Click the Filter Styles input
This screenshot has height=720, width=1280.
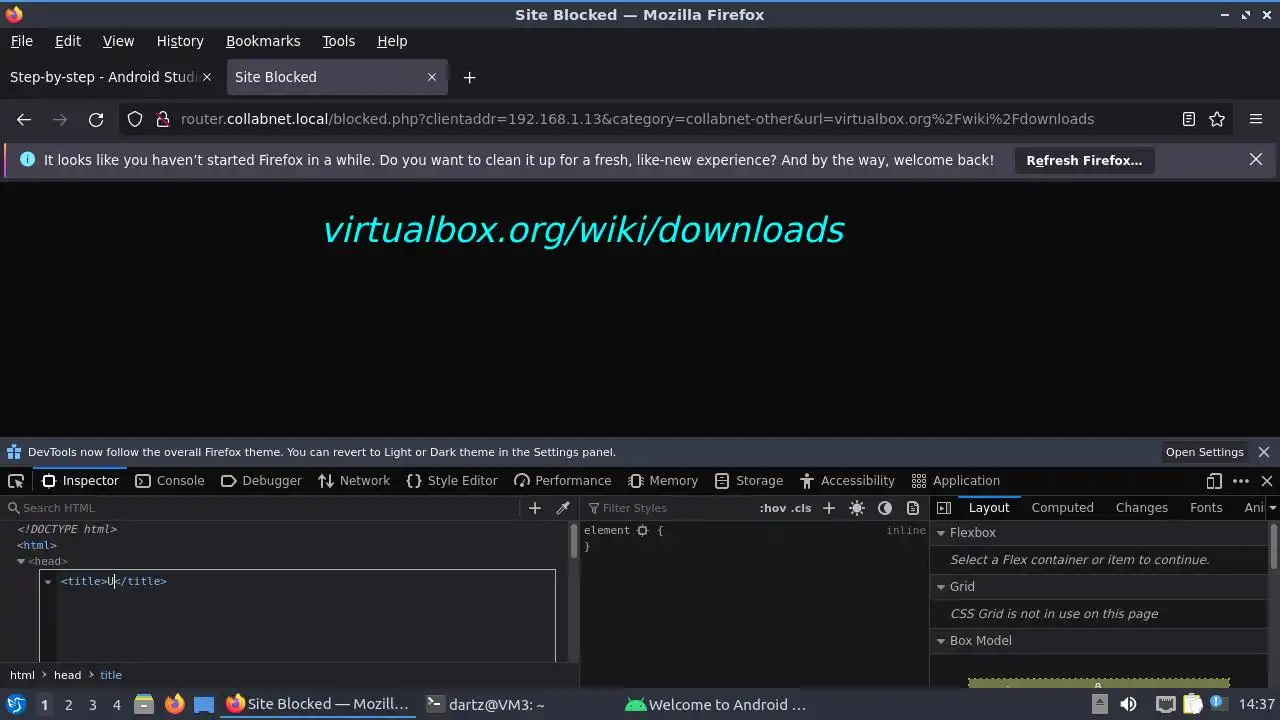(x=670, y=508)
